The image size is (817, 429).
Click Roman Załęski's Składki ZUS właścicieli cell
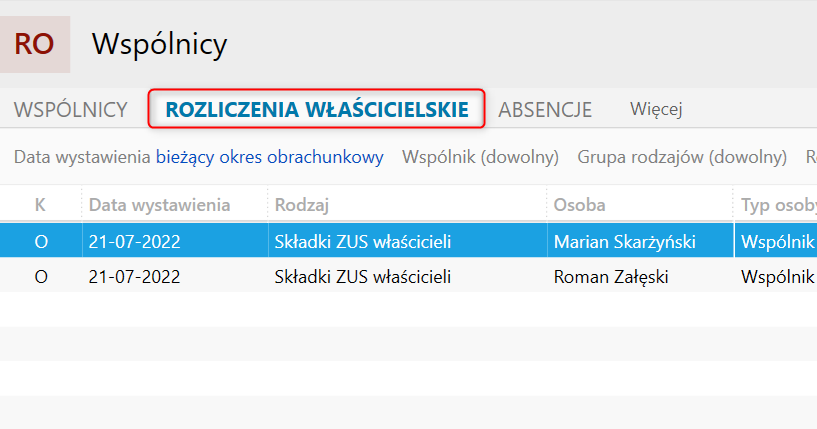[362, 277]
